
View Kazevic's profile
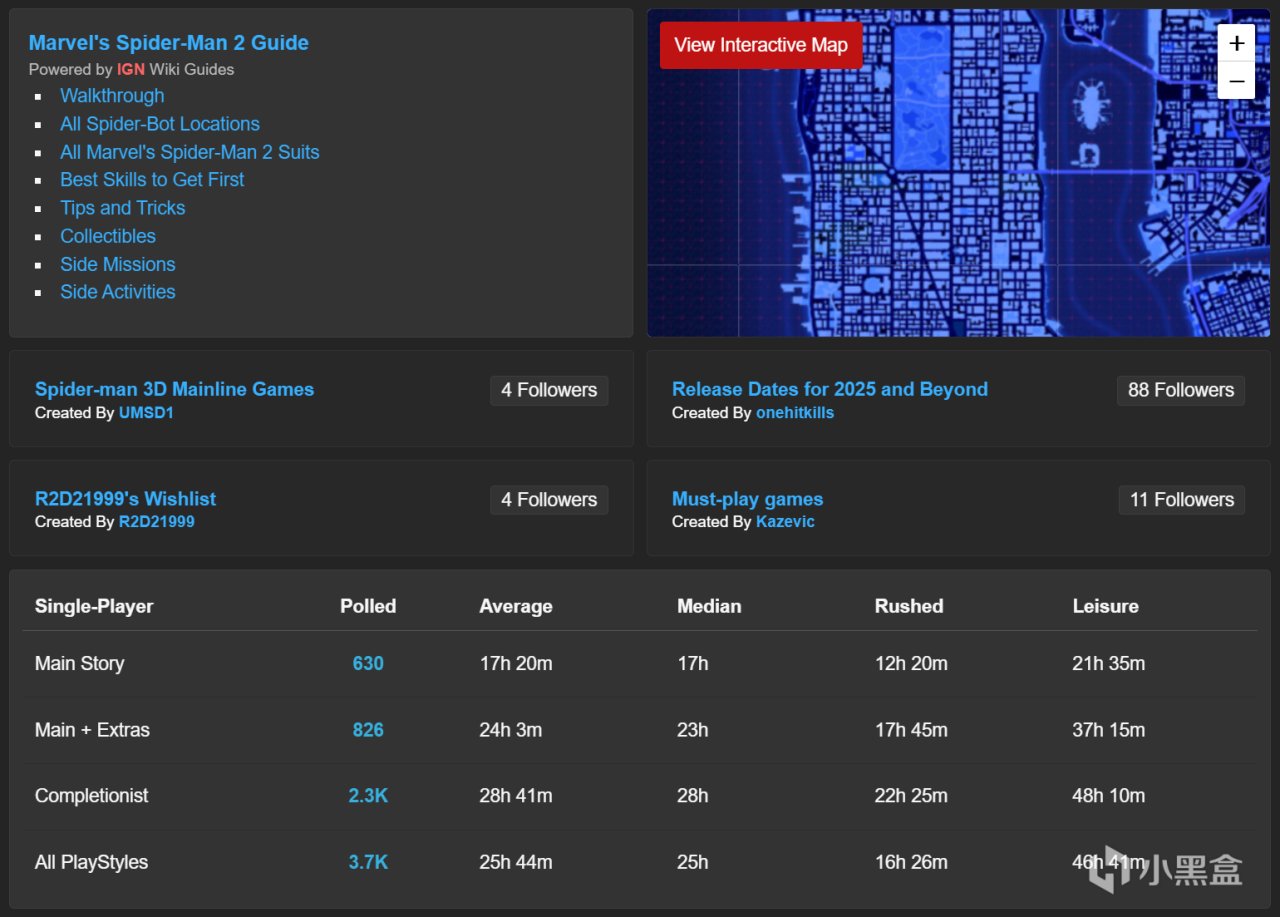(785, 522)
